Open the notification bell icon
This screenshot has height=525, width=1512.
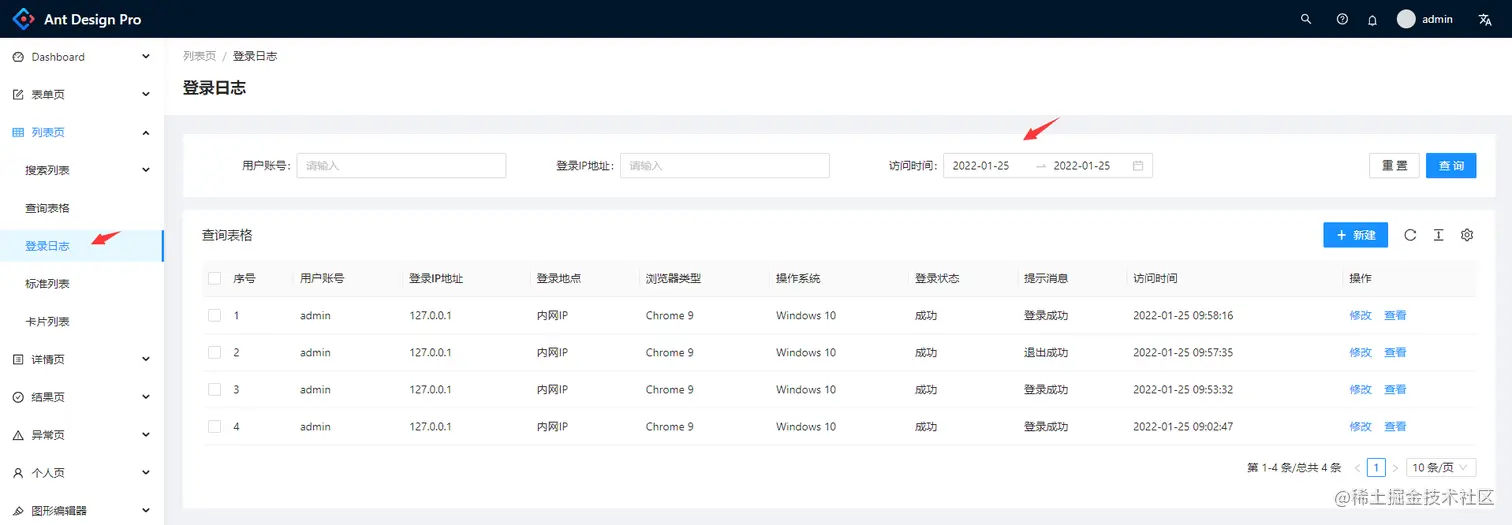point(1372,19)
